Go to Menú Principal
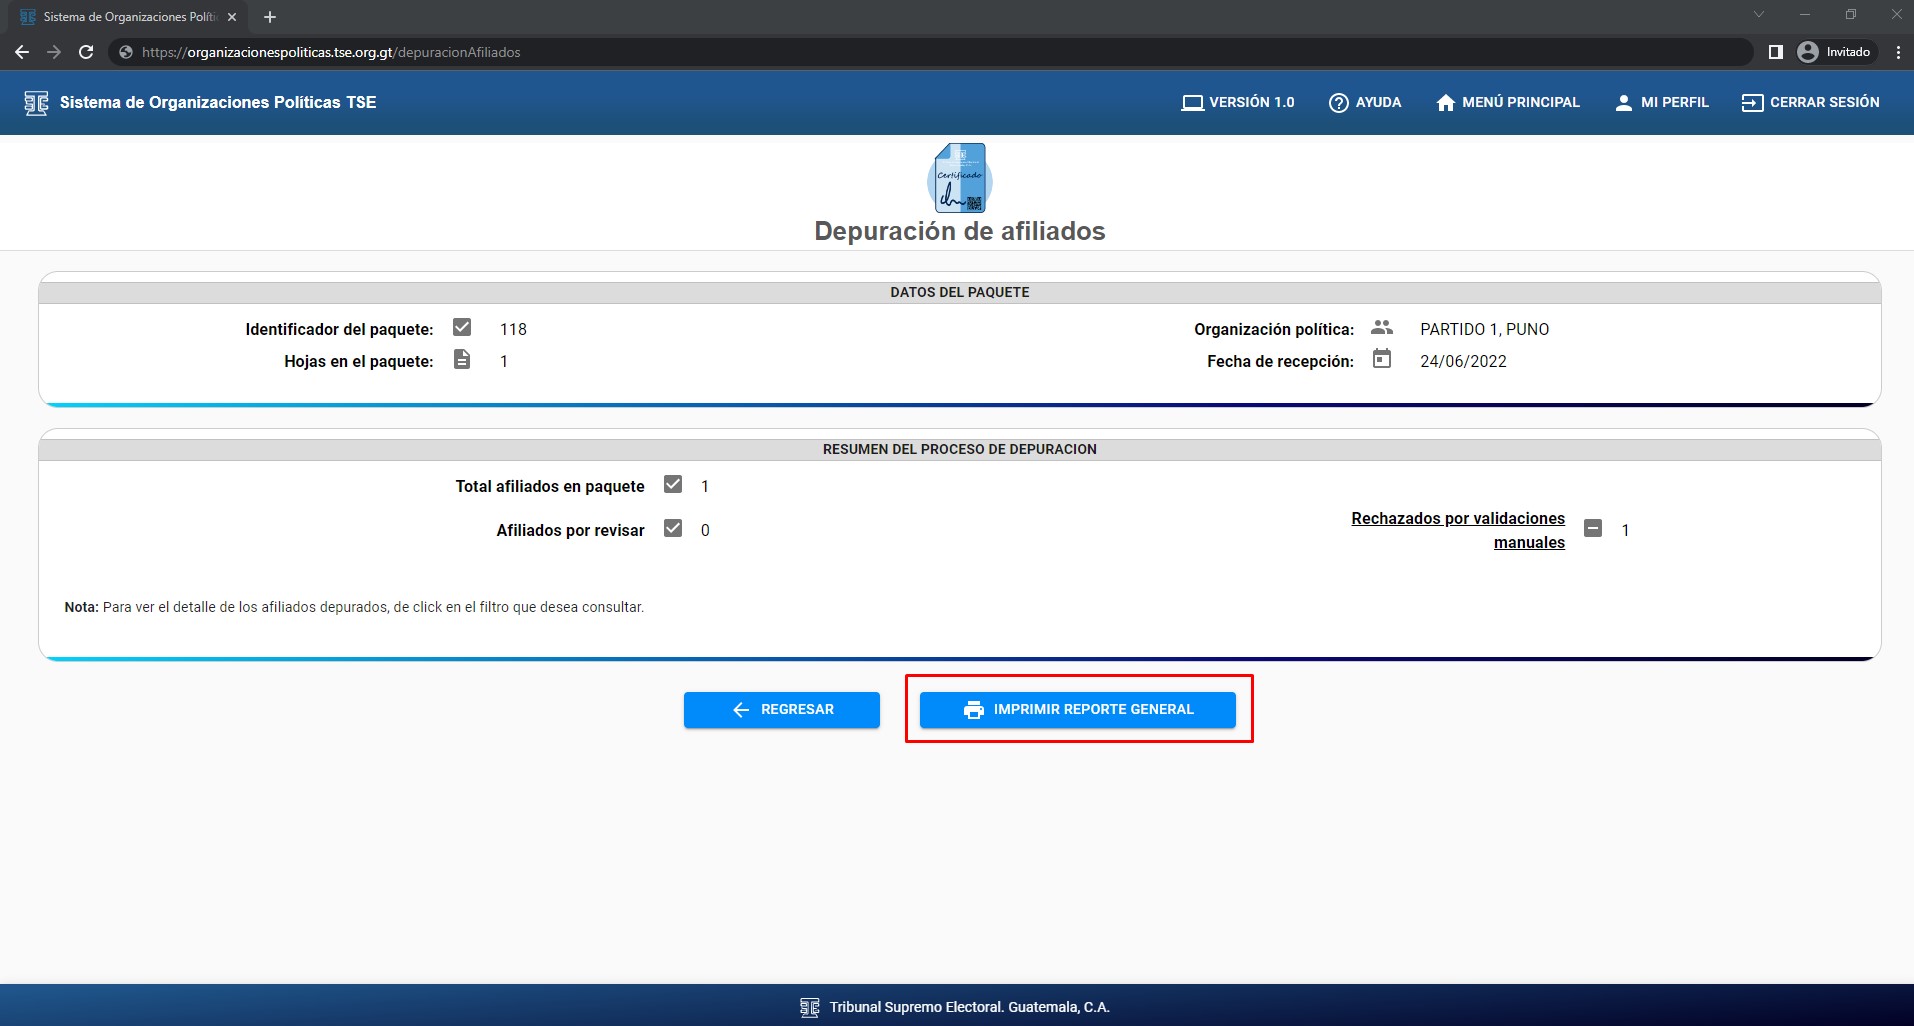1914x1026 pixels. (x=1507, y=102)
